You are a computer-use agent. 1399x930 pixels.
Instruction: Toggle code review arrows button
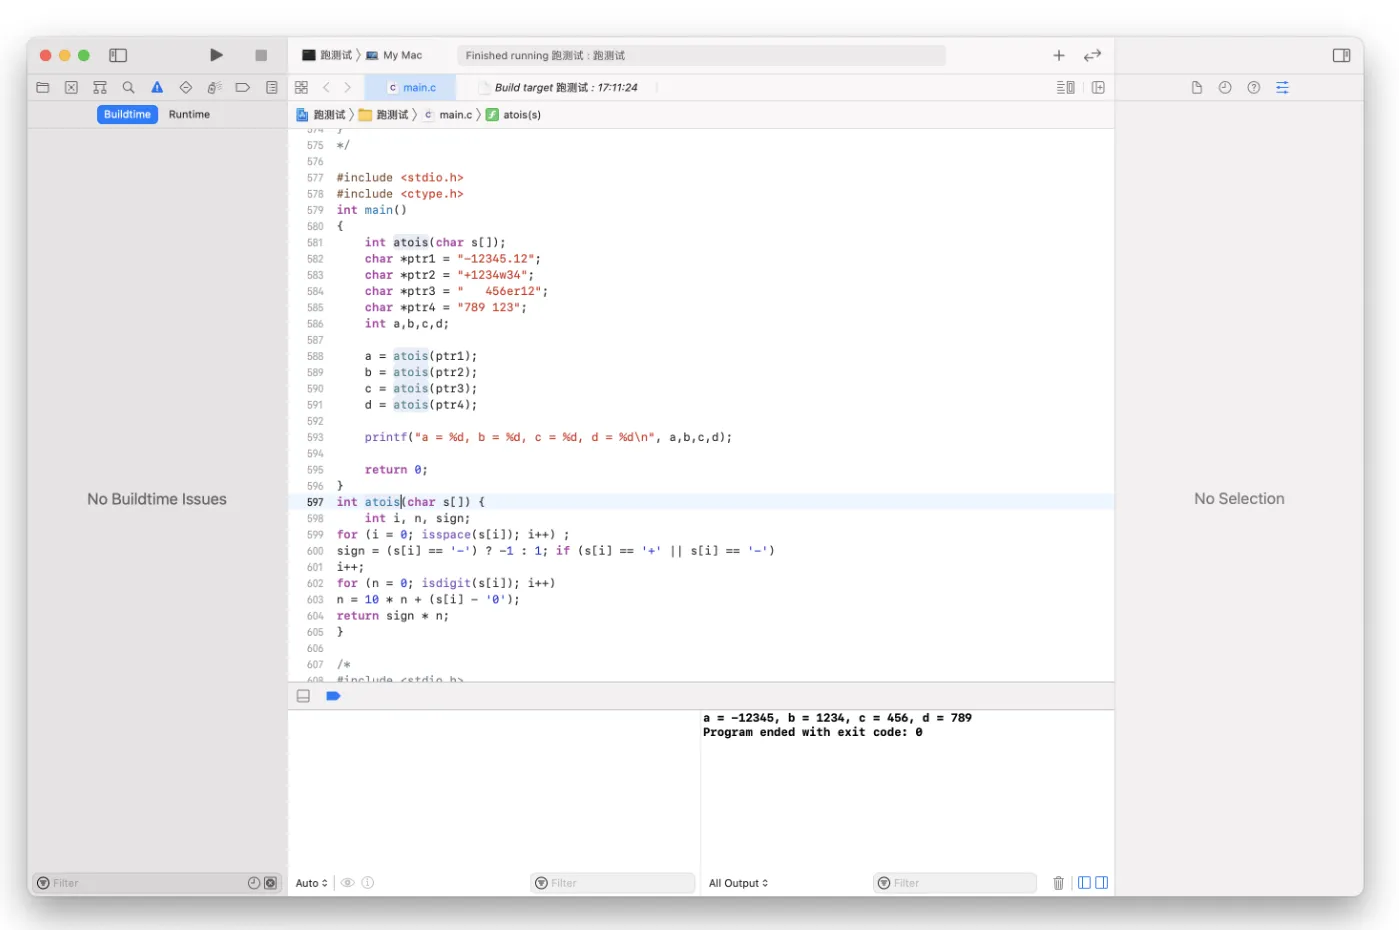point(1092,55)
